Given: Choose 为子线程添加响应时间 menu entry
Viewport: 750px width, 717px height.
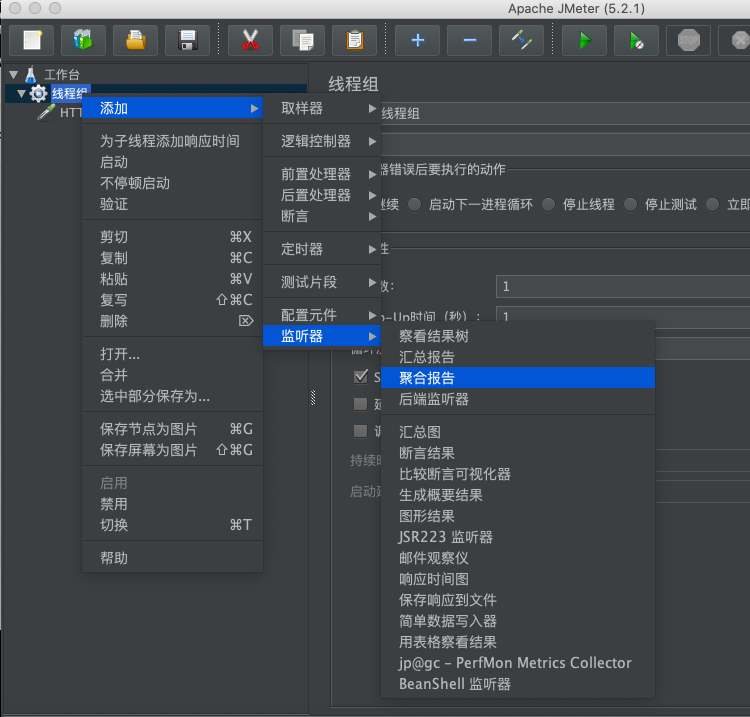Looking at the screenshot, I should [172, 141].
